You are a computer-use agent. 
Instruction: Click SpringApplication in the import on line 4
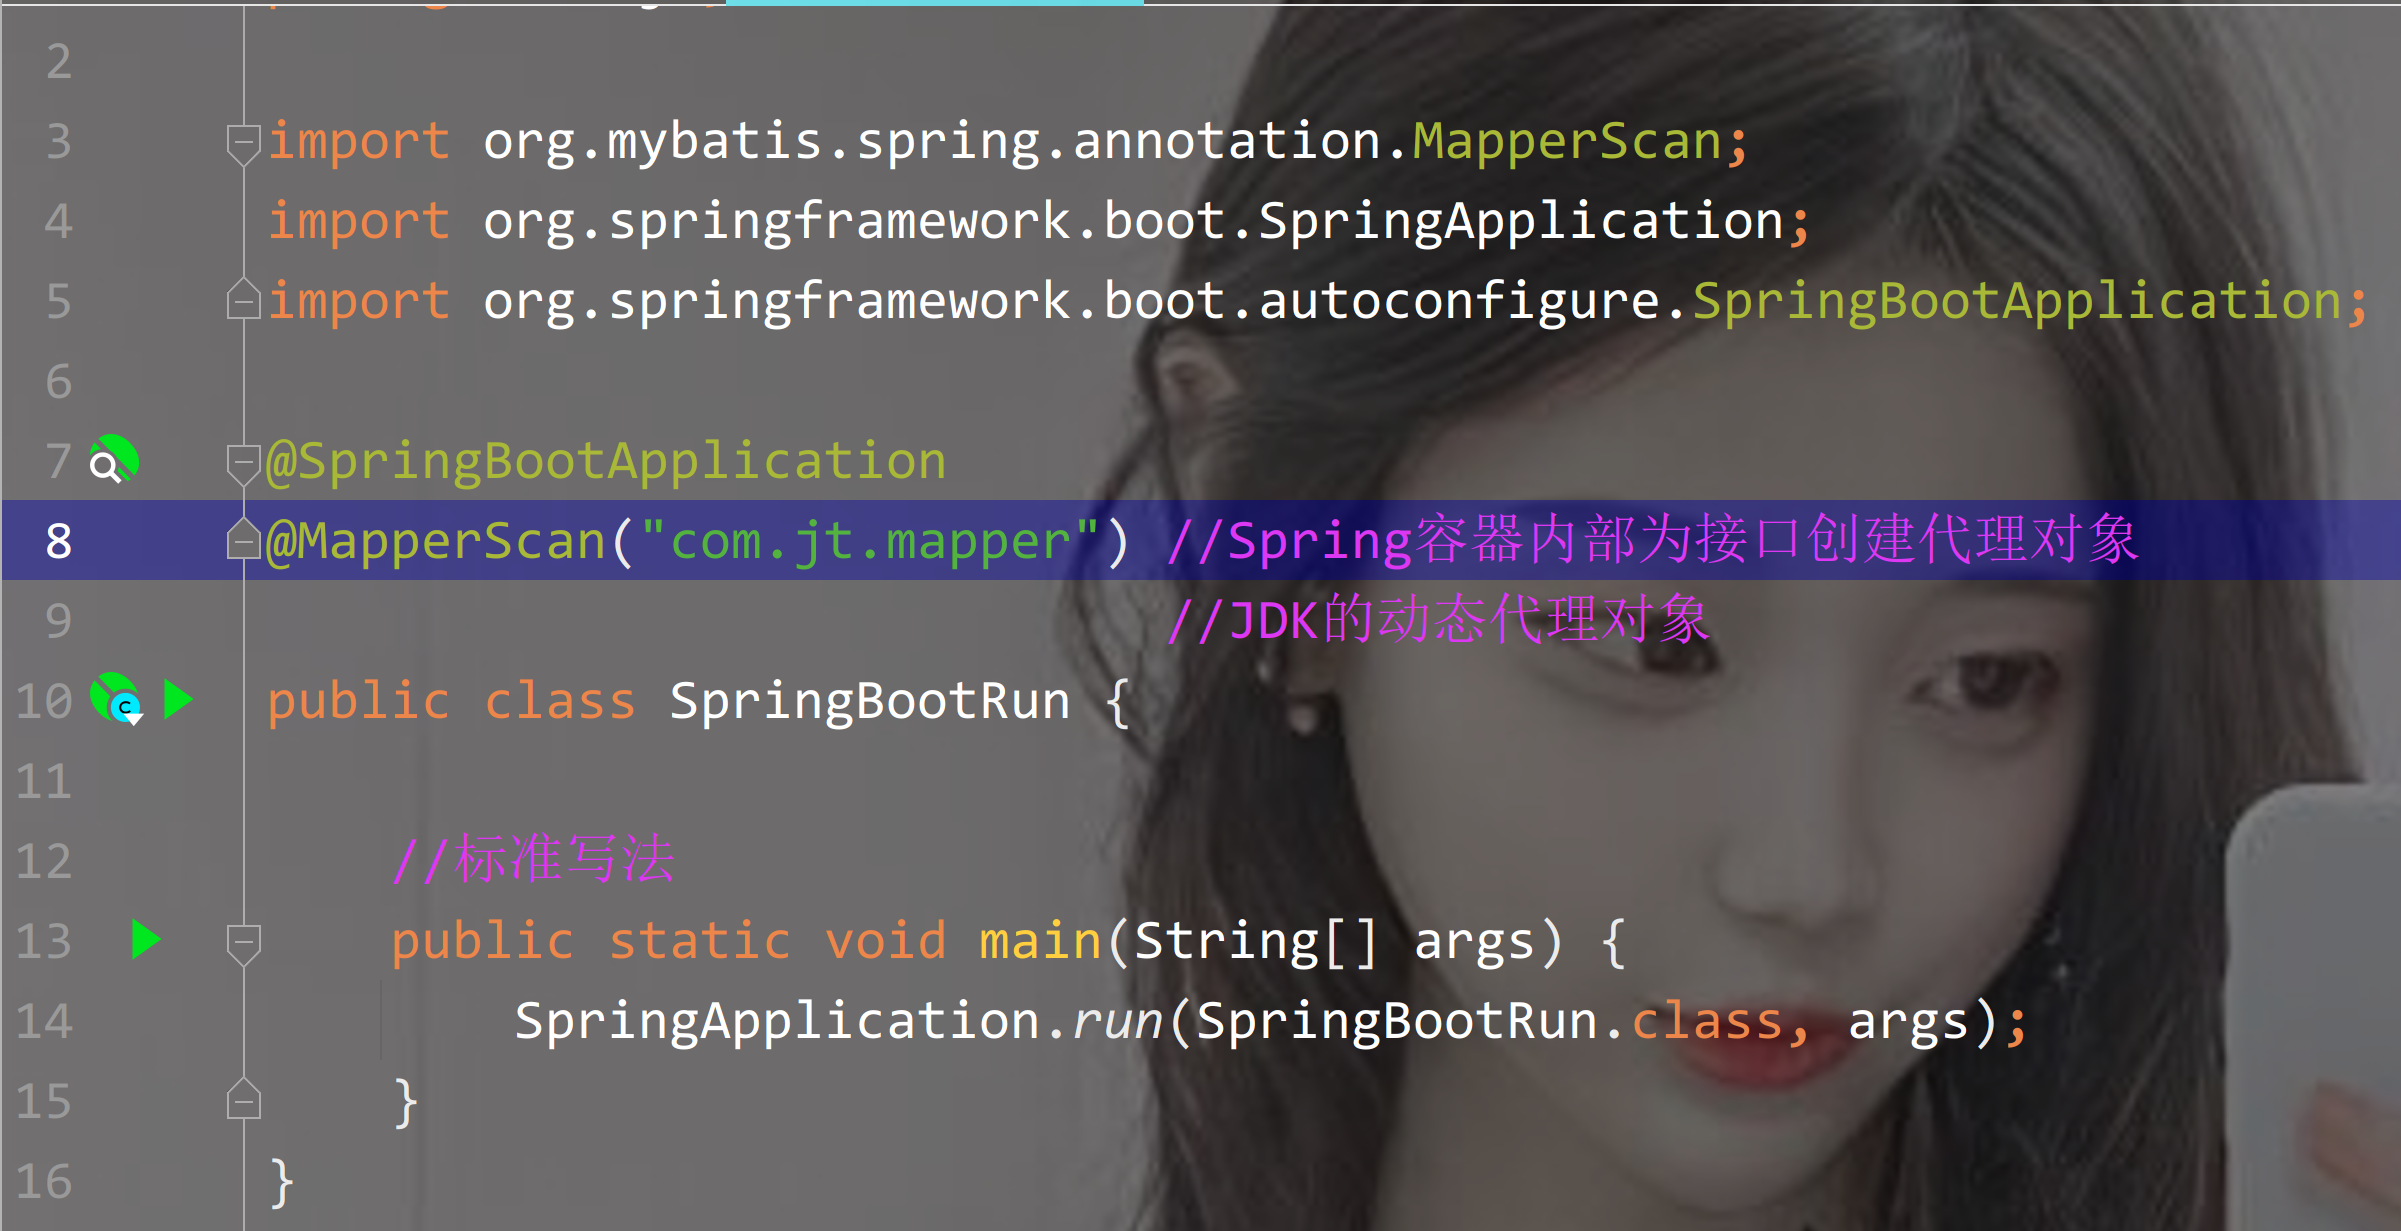[1520, 221]
